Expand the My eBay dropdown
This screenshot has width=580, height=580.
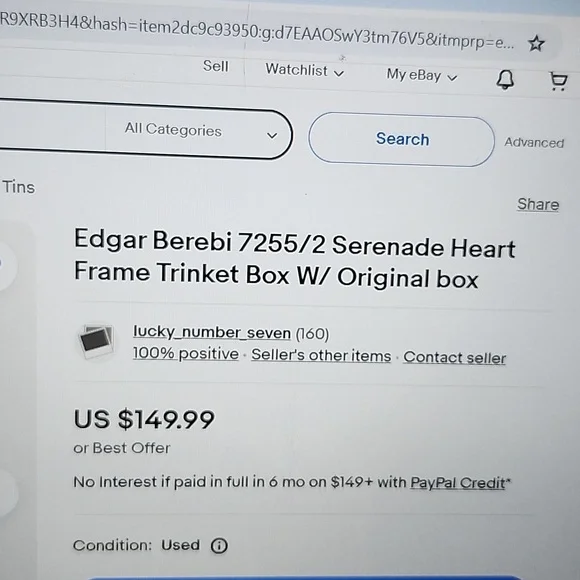[422, 75]
